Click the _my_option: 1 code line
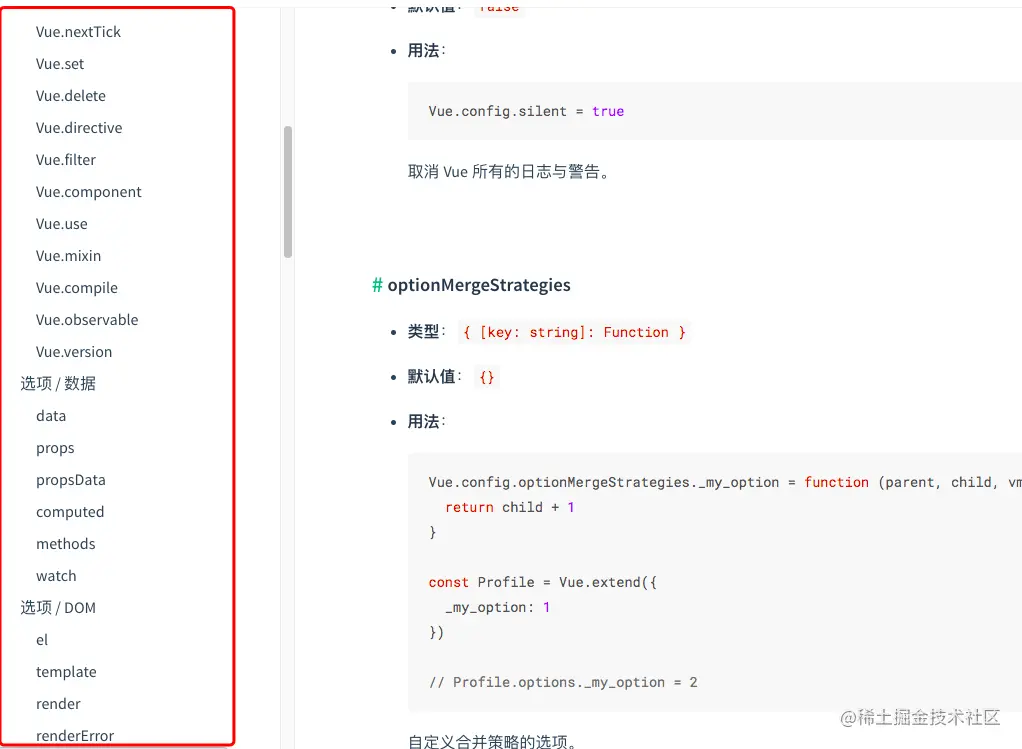The image size is (1022, 749). pos(498,608)
